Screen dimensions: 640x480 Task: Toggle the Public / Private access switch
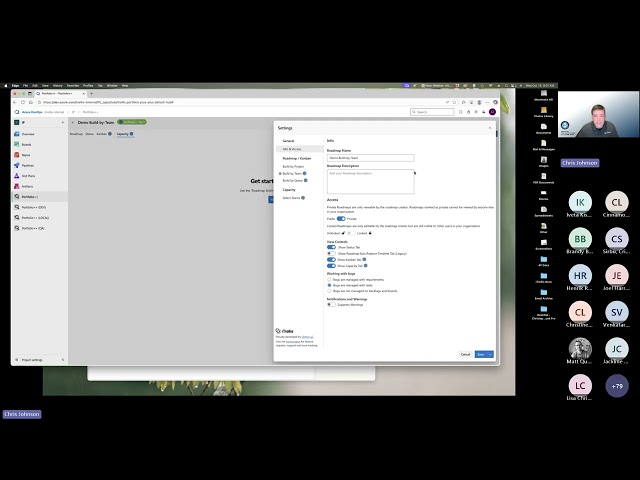(341, 219)
